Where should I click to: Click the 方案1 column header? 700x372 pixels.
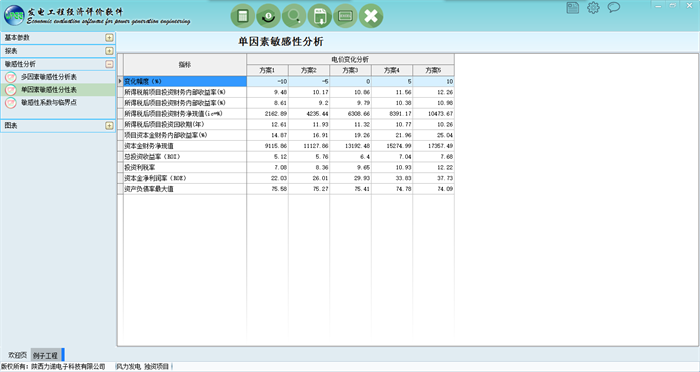click(x=267, y=70)
